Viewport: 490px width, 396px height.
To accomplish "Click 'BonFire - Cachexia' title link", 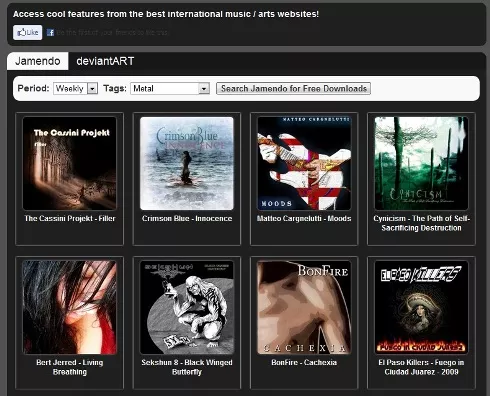I will click(x=304, y=362).
